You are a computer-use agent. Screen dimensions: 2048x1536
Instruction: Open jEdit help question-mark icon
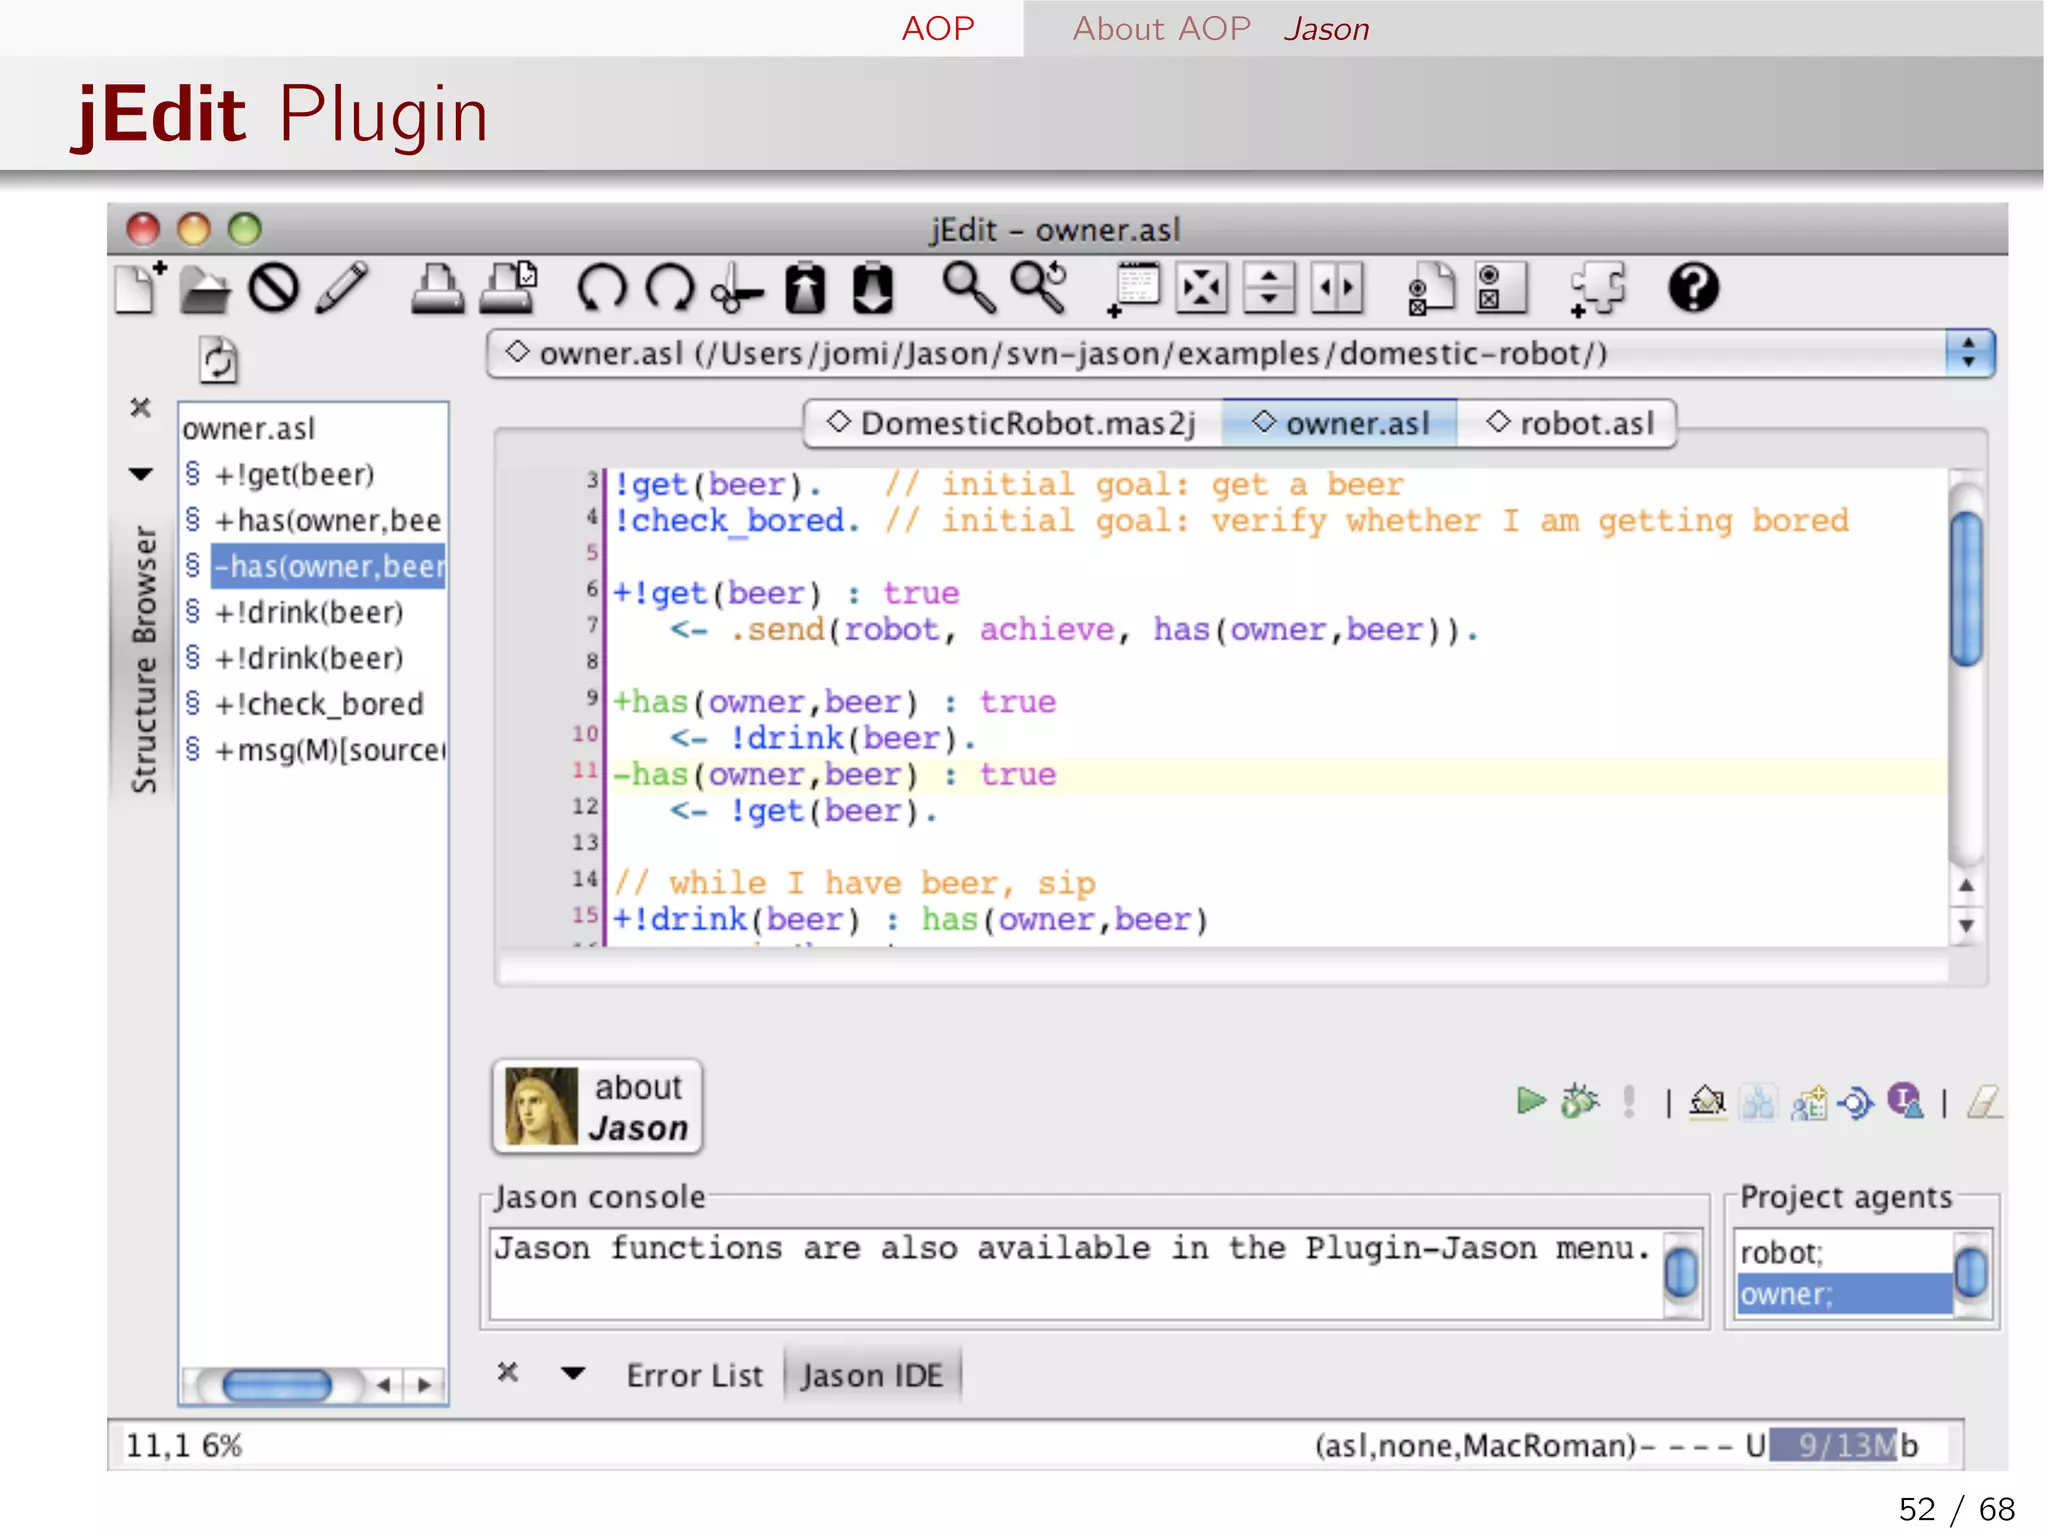coord(1693,289)
